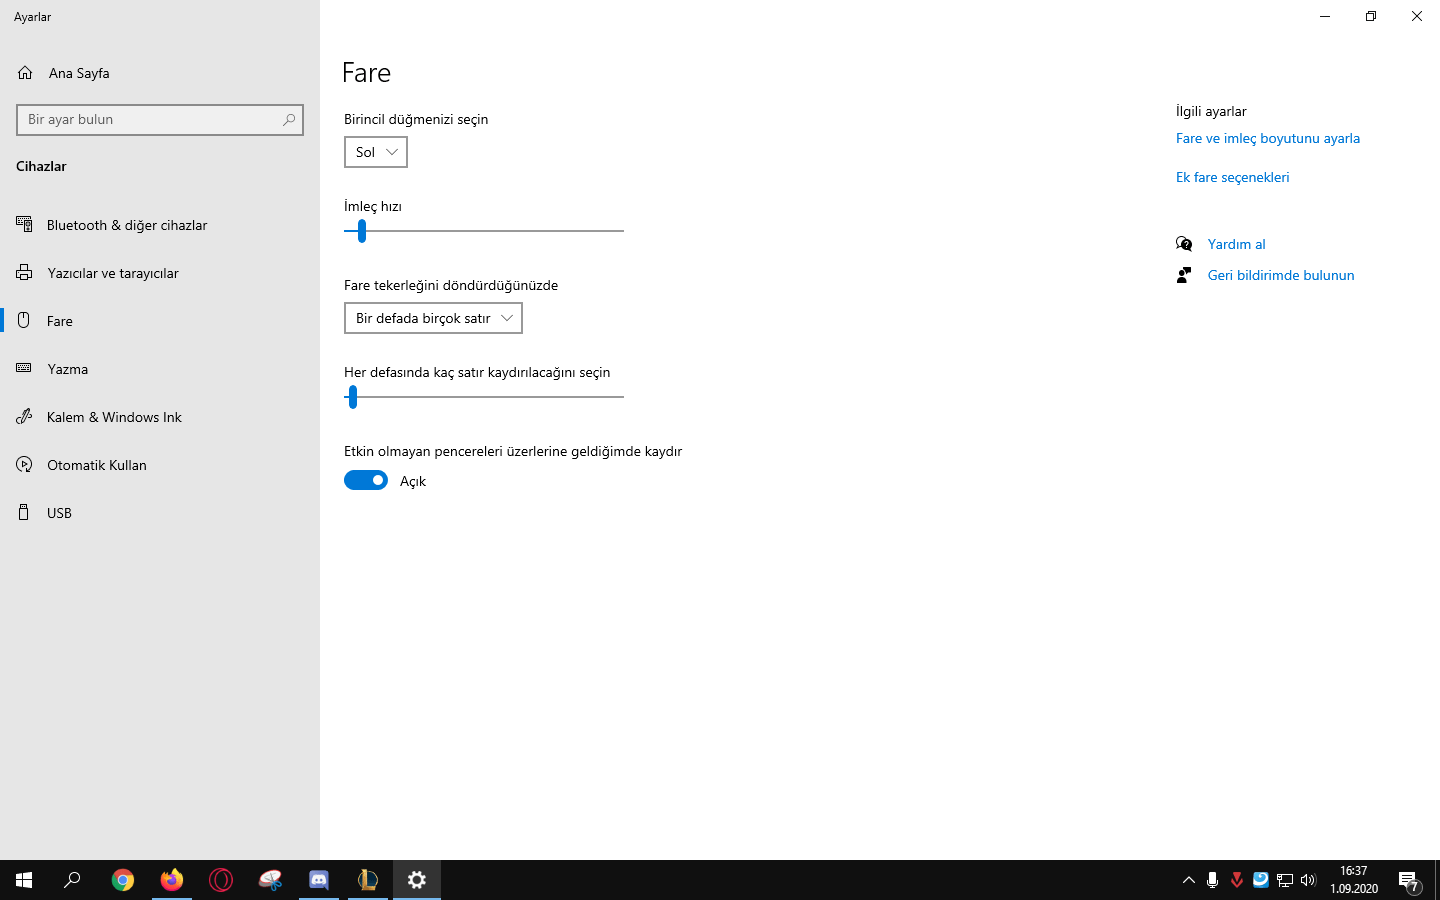Click the USB drive icon in sidebar

[24, 512]
